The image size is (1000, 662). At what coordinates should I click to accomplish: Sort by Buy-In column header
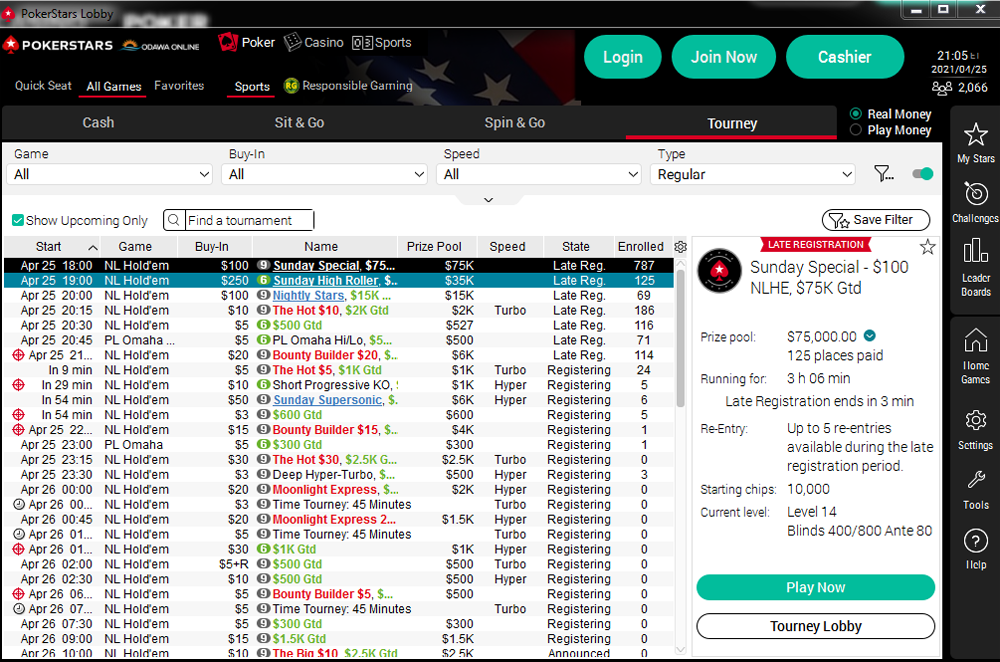click(212, 247)
